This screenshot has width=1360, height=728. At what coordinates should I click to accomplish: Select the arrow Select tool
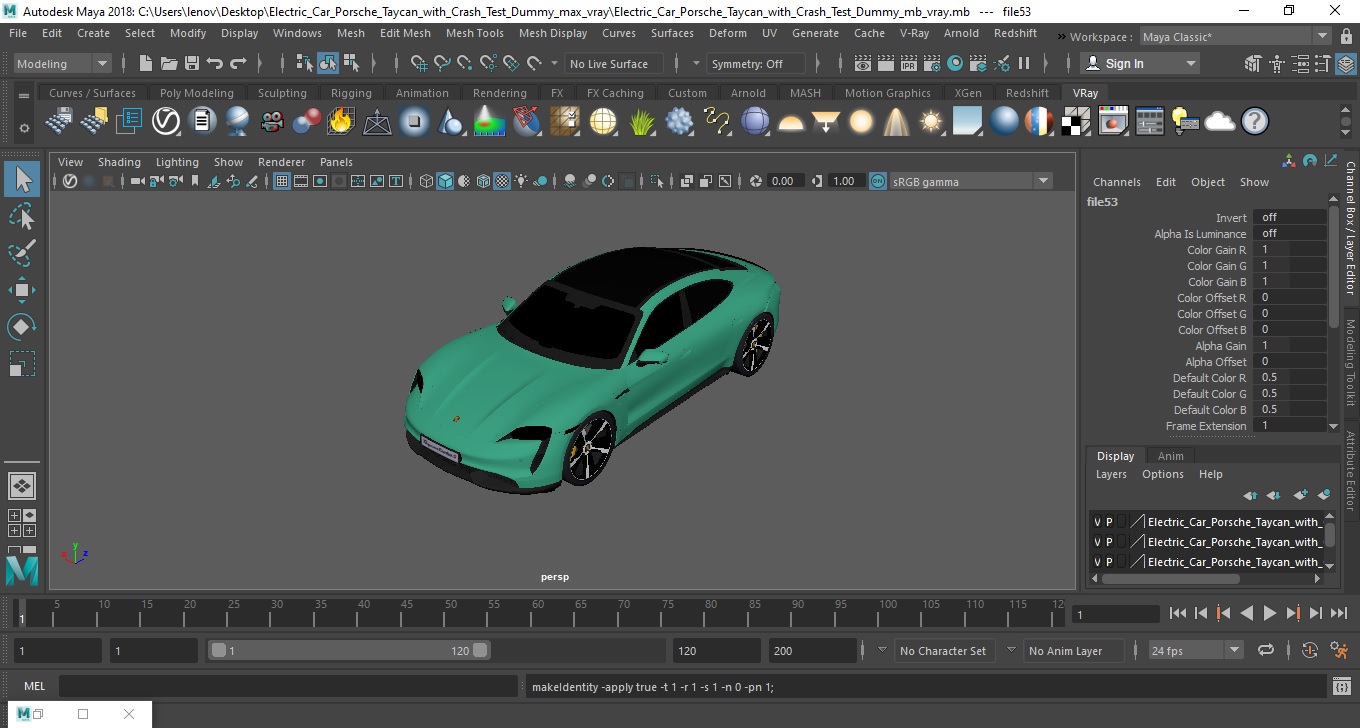(x=22, y=179)
